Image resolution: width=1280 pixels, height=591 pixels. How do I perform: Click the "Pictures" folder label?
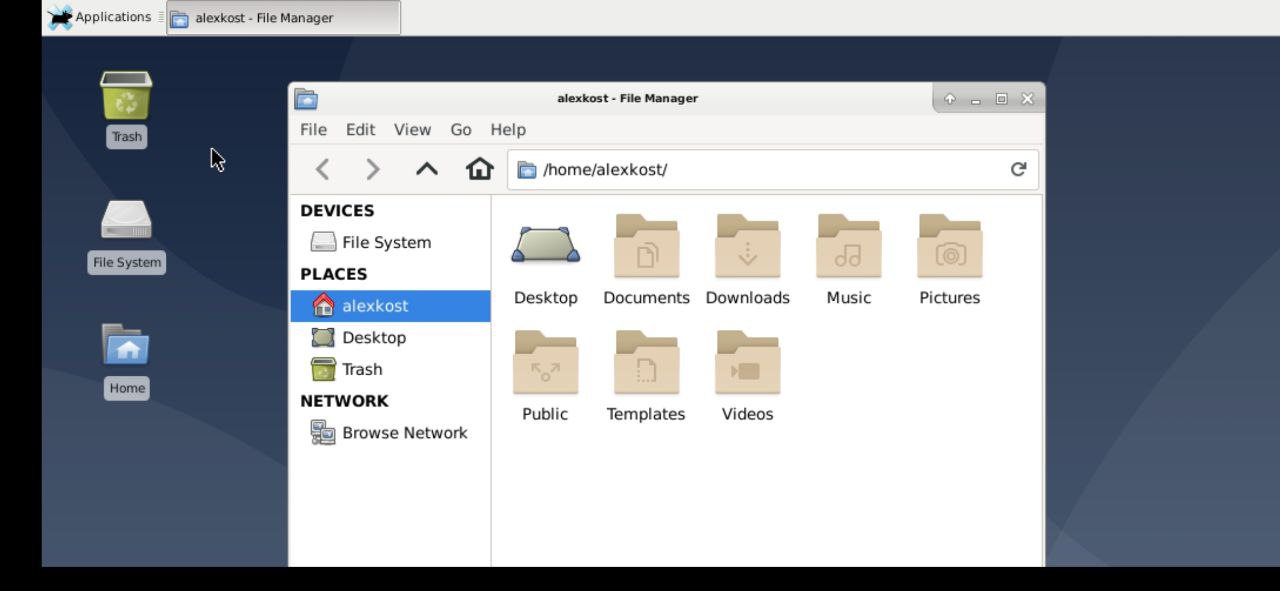tap(950, 298)
